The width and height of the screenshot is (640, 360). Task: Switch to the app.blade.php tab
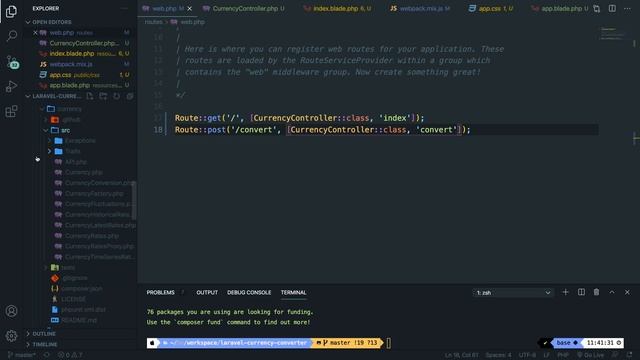(561, 9)
